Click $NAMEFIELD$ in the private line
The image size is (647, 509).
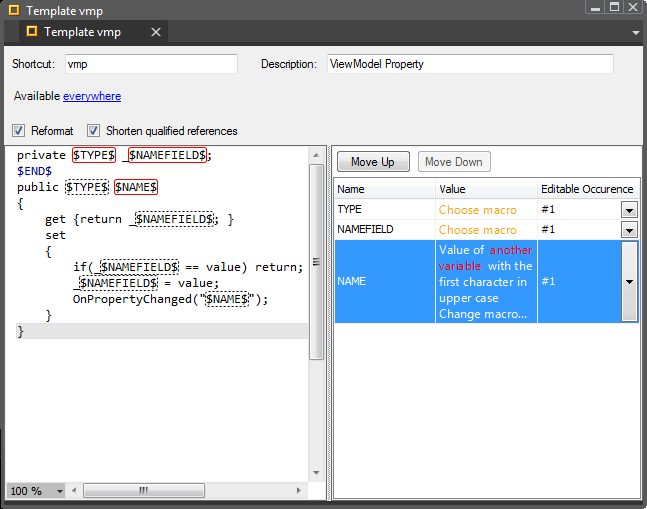167,155
